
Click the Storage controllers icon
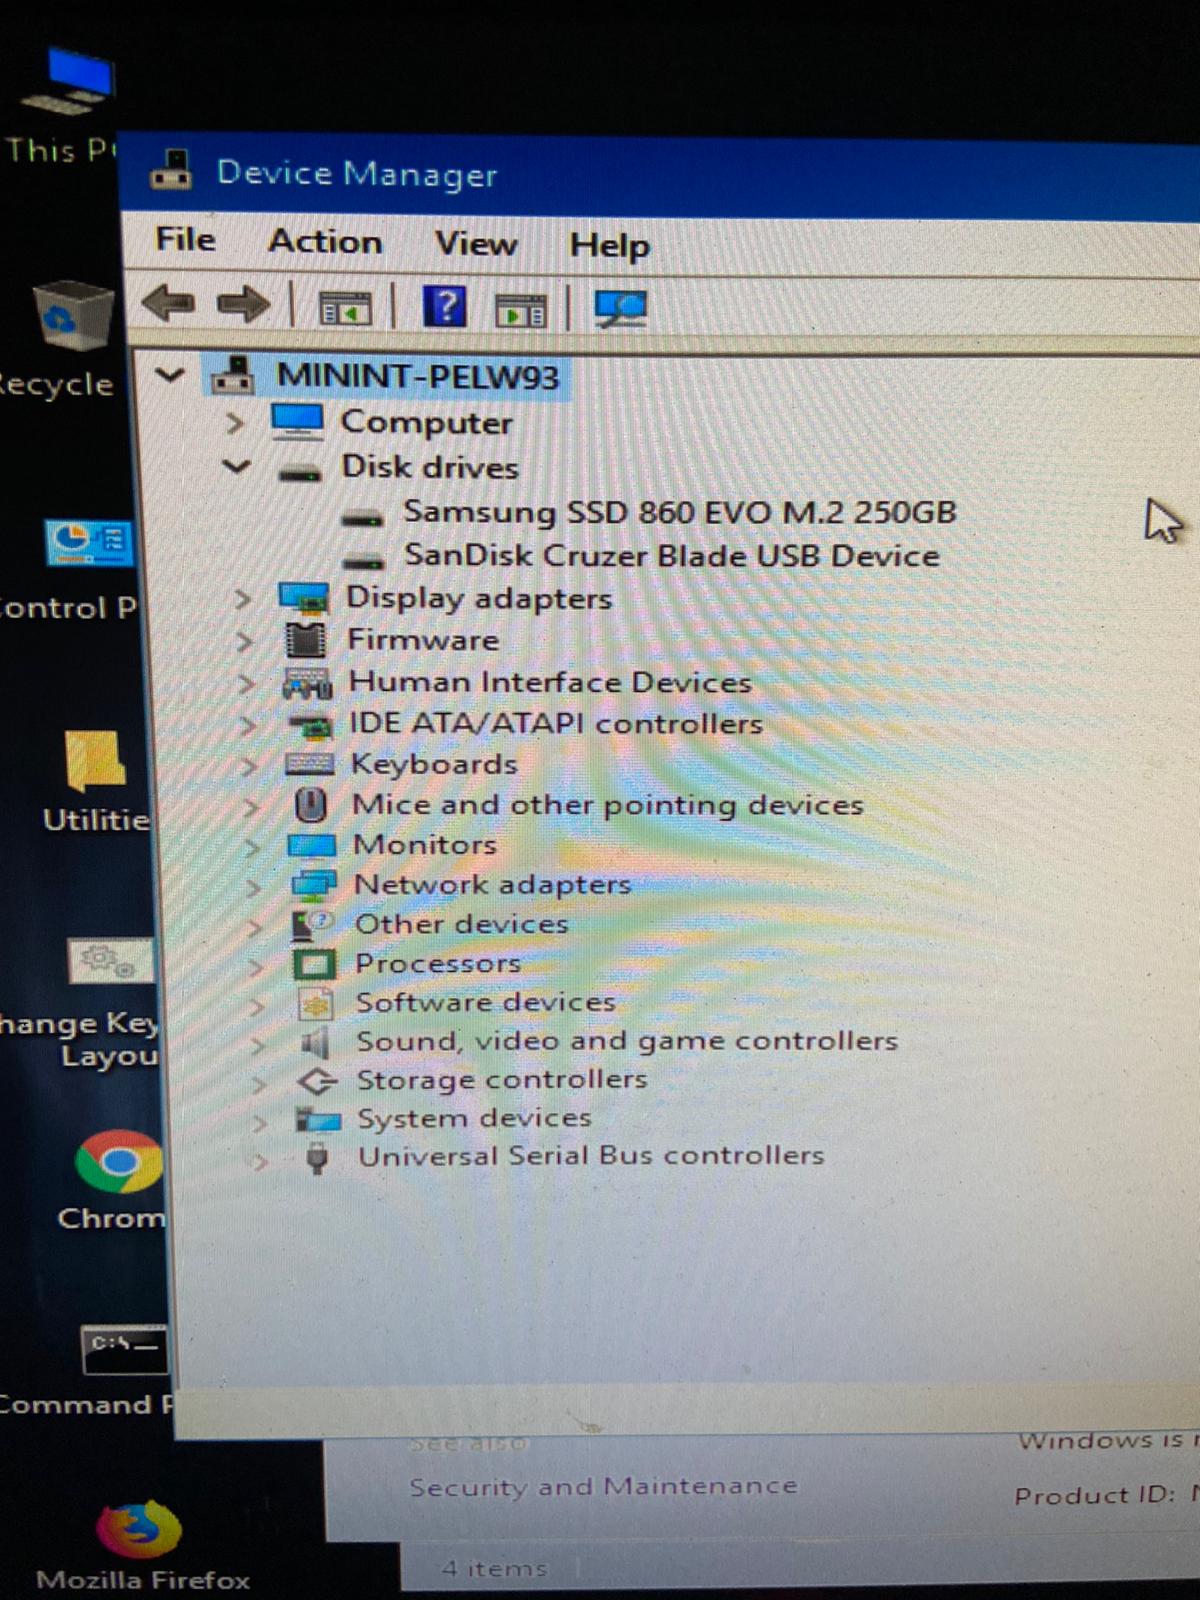[x=318, y=1081]
